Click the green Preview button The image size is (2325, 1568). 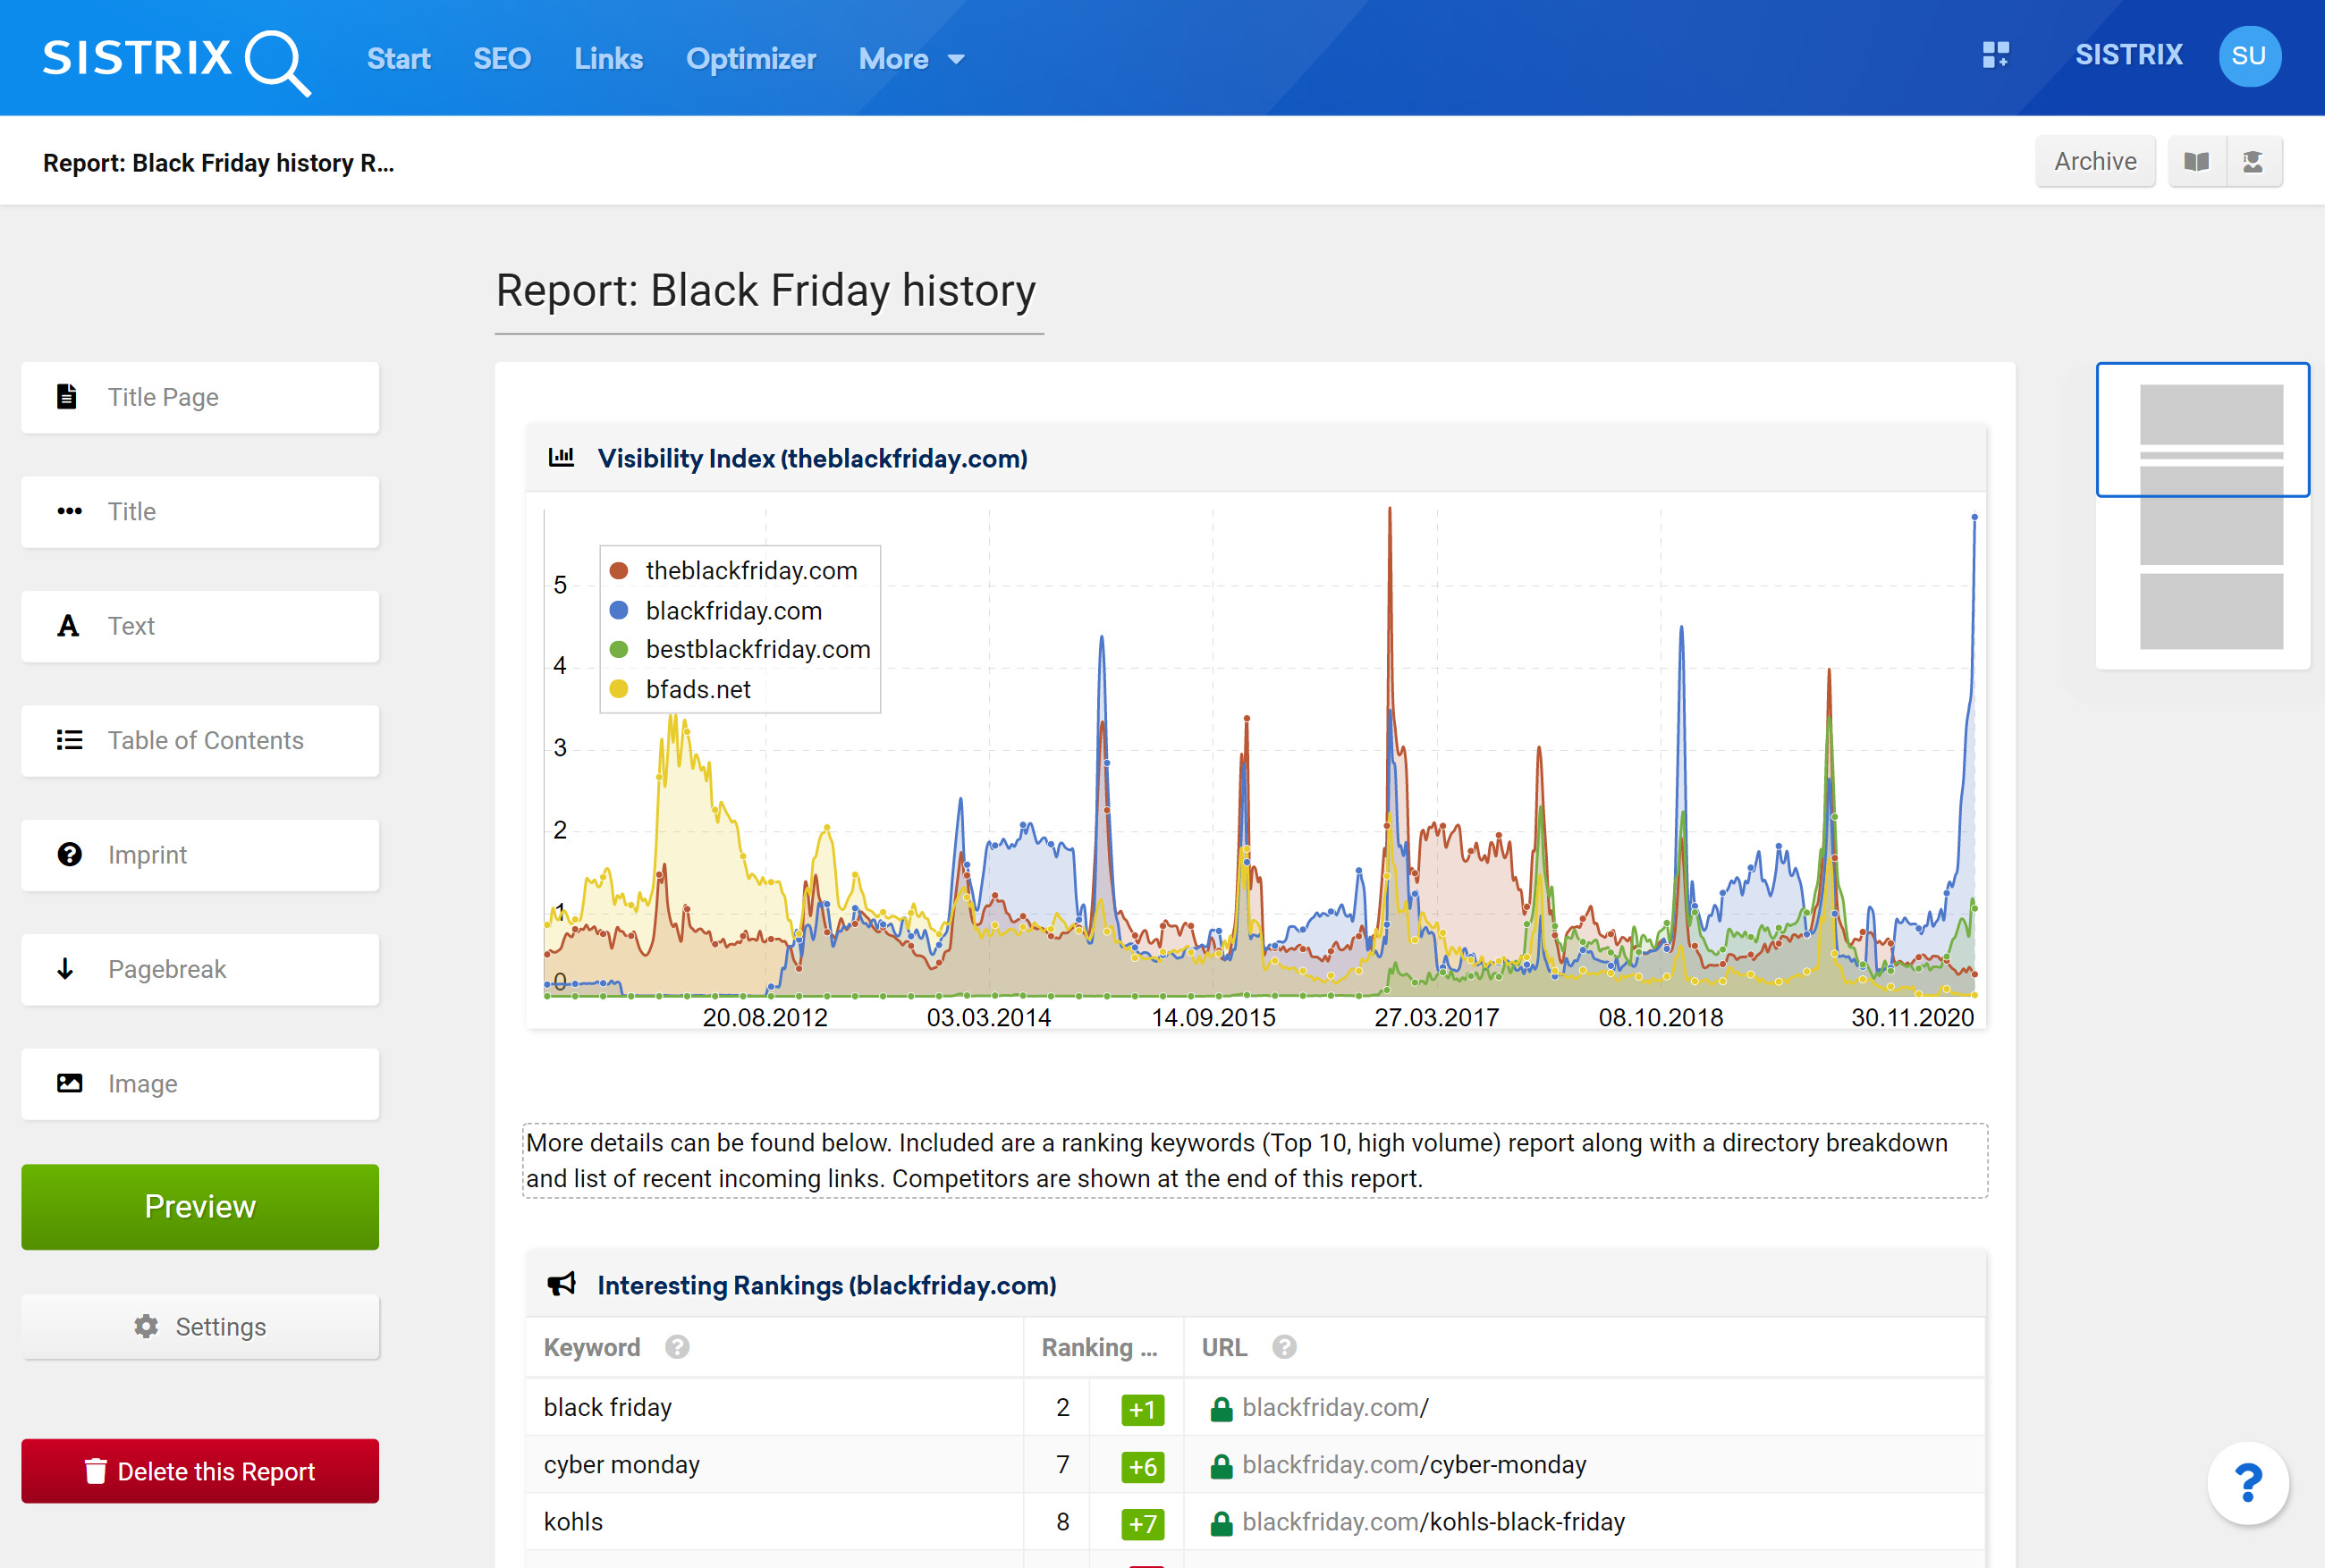(200, 1207)
